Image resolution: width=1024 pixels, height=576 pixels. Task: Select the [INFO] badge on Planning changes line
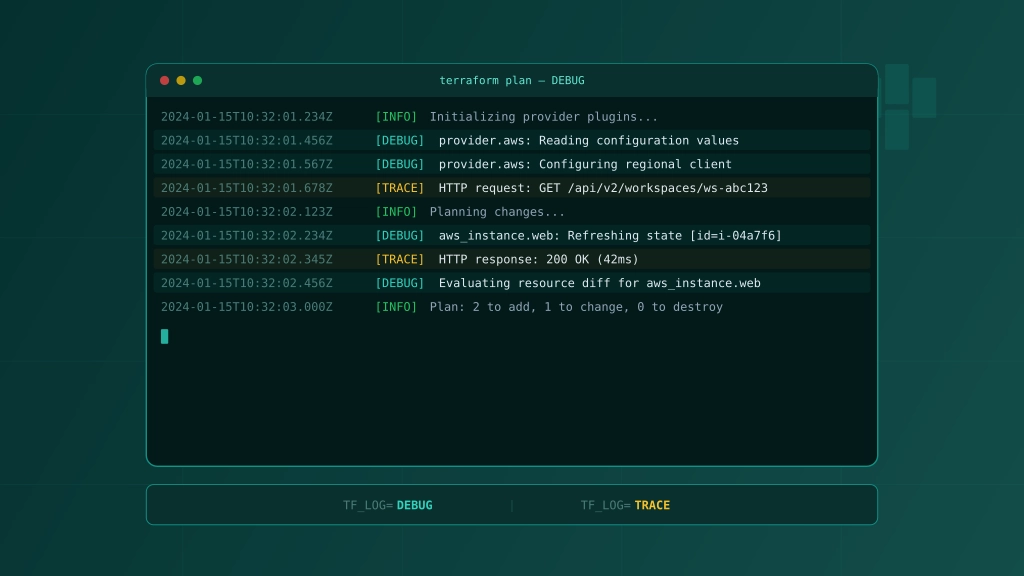point(396,211)
